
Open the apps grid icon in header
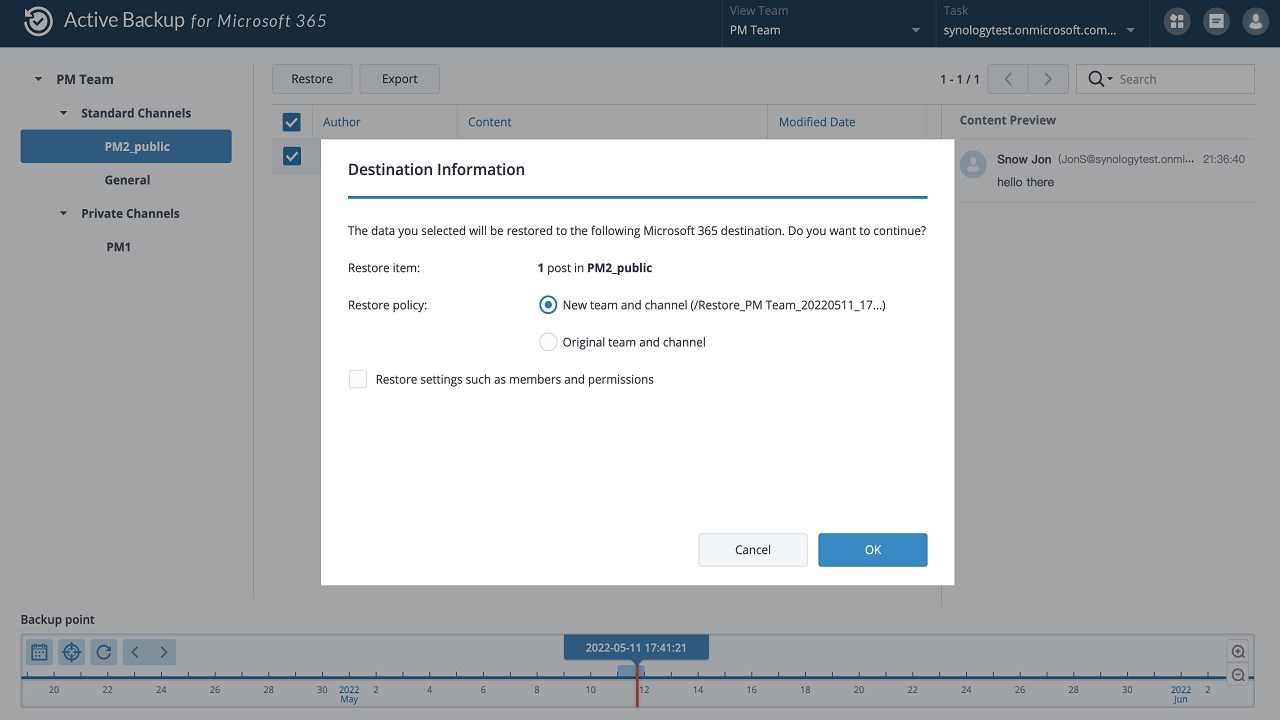tap(1177, 21)
